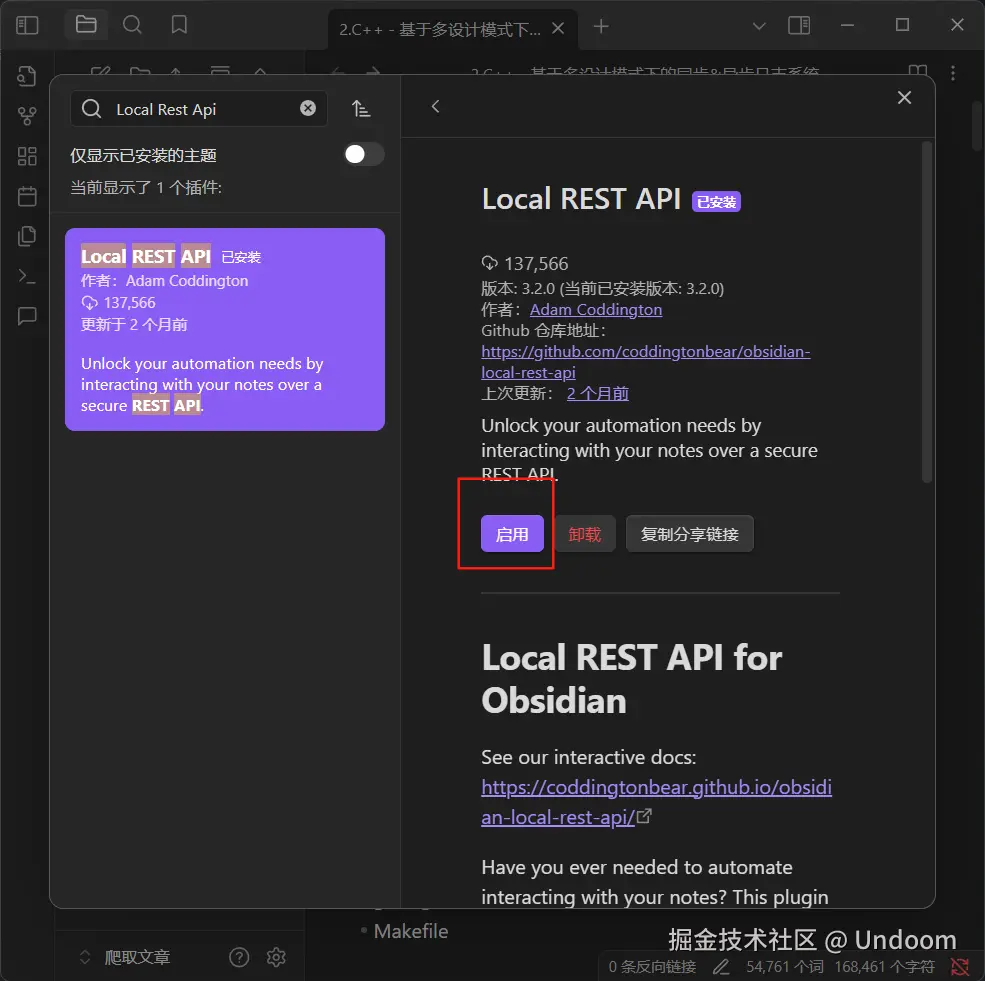Screen dimensions: 985x981
Task: Open canvas grid ribbon icon
Action: [x=26, y=156]
